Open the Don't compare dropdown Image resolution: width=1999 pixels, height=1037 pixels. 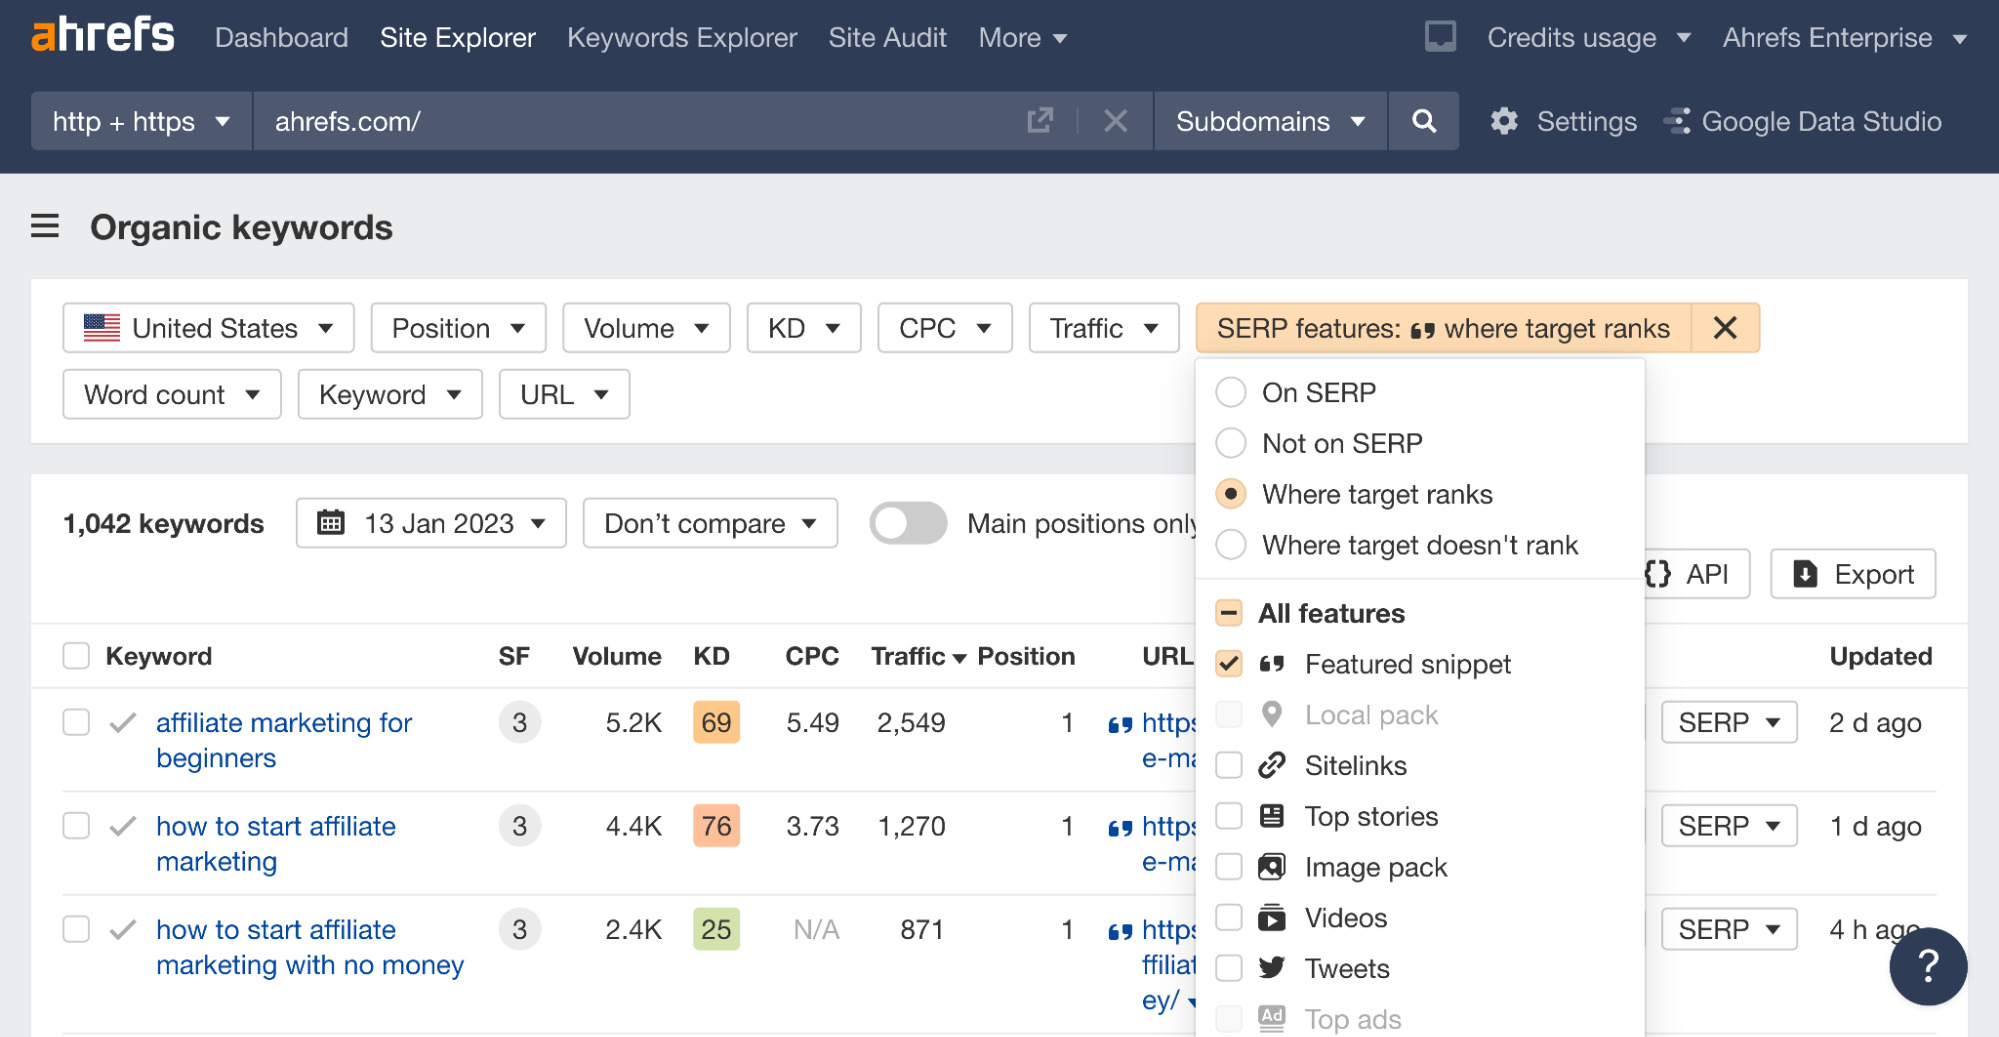tap(709, 523)
